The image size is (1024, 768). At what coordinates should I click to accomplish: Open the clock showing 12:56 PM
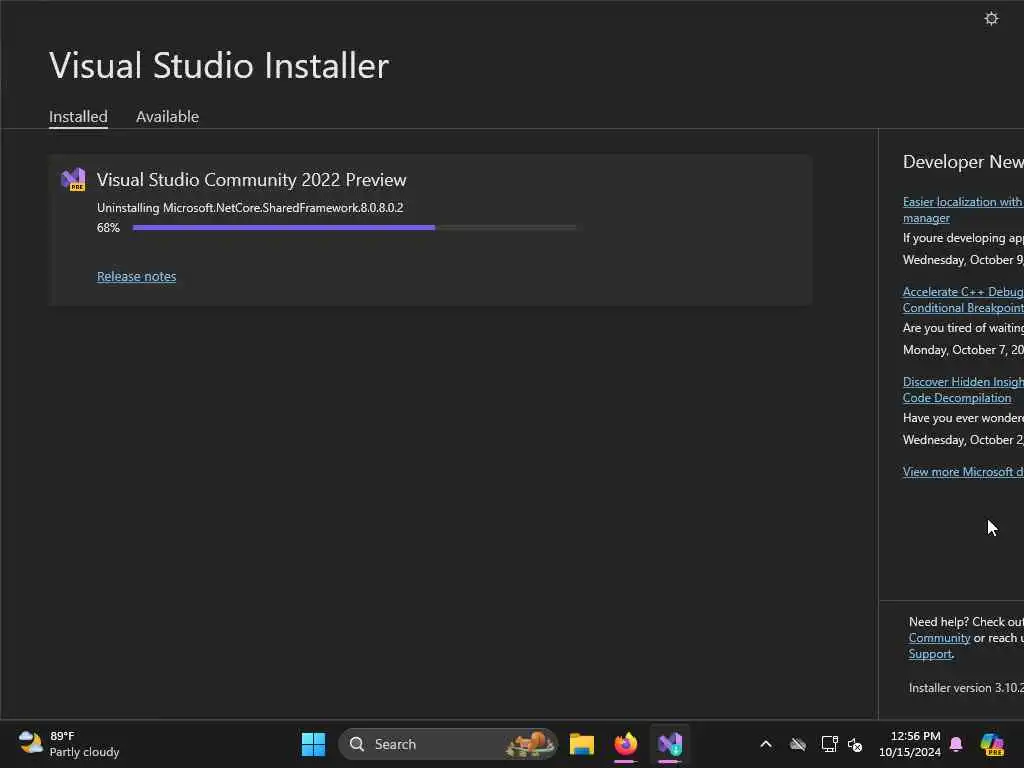coord(910,744)
